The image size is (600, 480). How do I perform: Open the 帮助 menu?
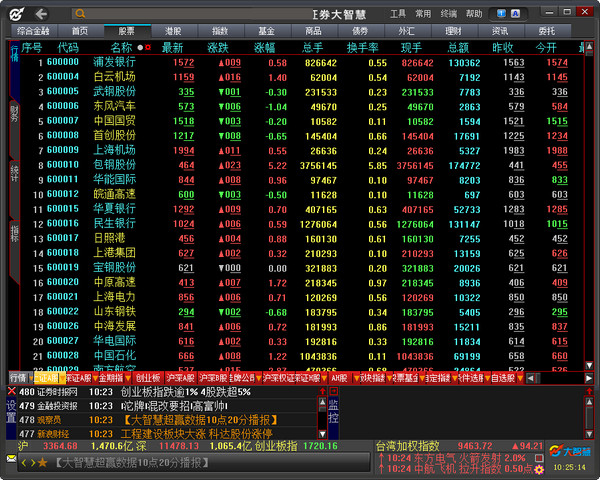[474, 14]
